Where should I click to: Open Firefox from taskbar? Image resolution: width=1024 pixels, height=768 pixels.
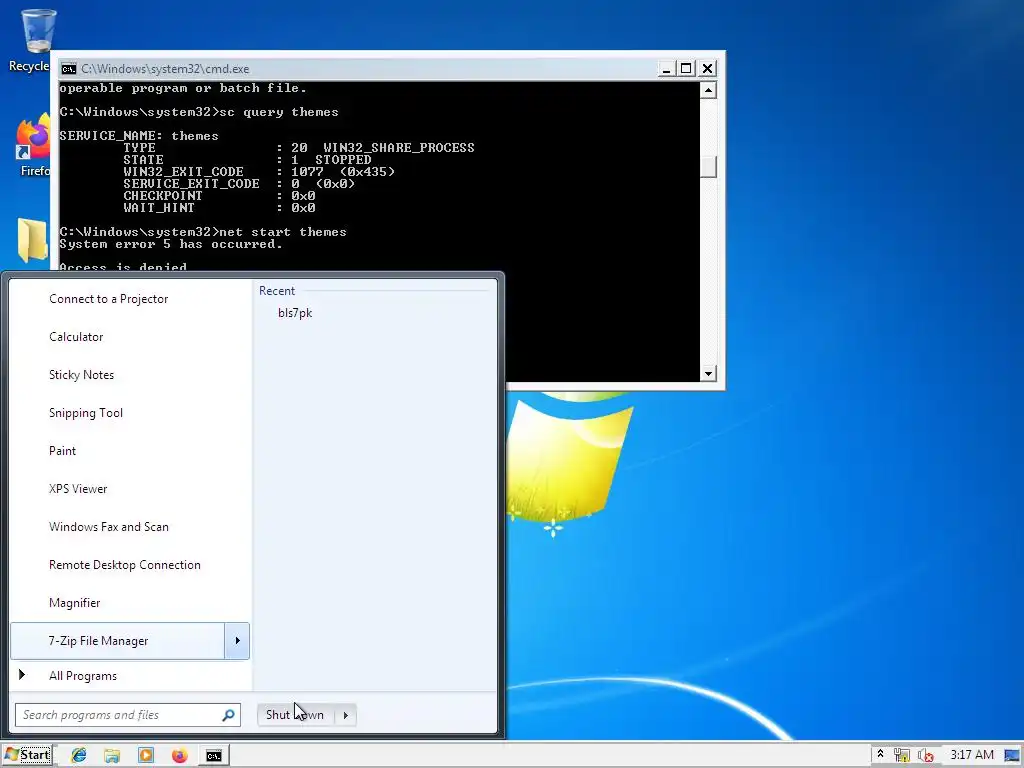pos(180,756)
